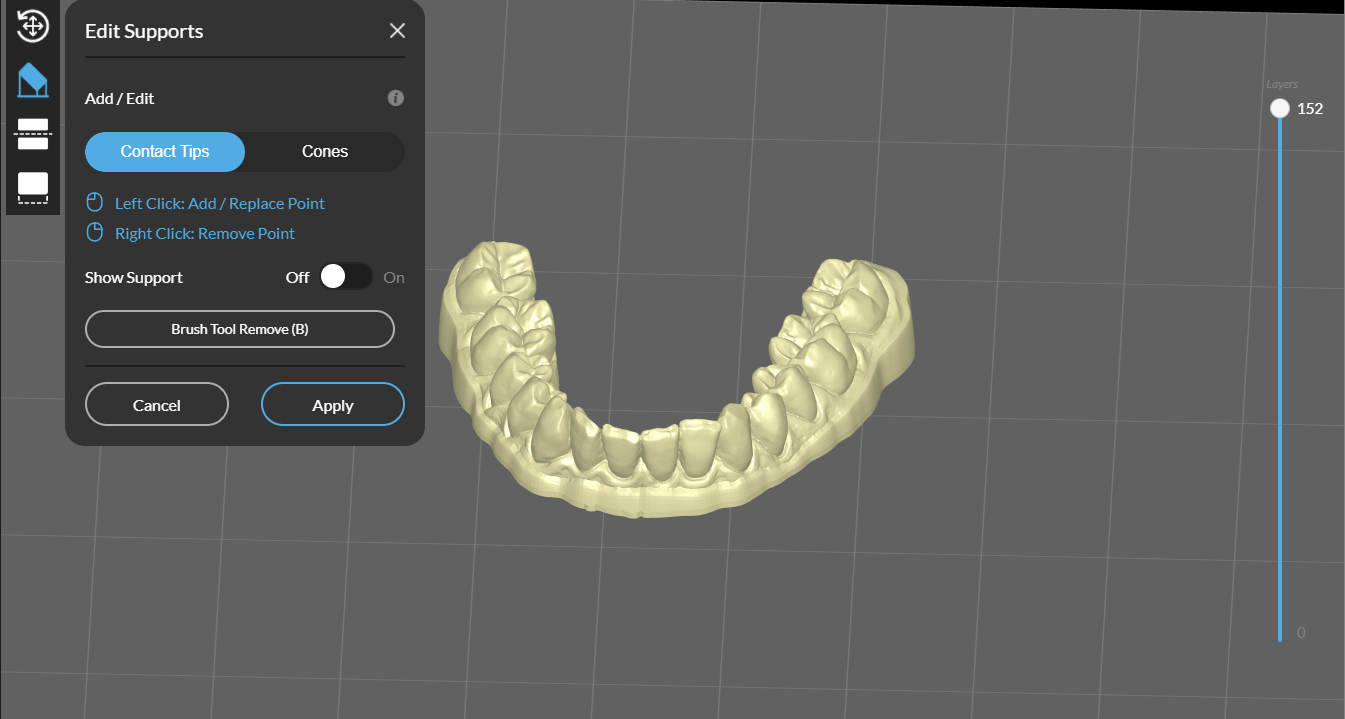Switch to the Contact Tips tab
Screen dimensions: 1345x719
pyautogui.click(x=165, y=152)
